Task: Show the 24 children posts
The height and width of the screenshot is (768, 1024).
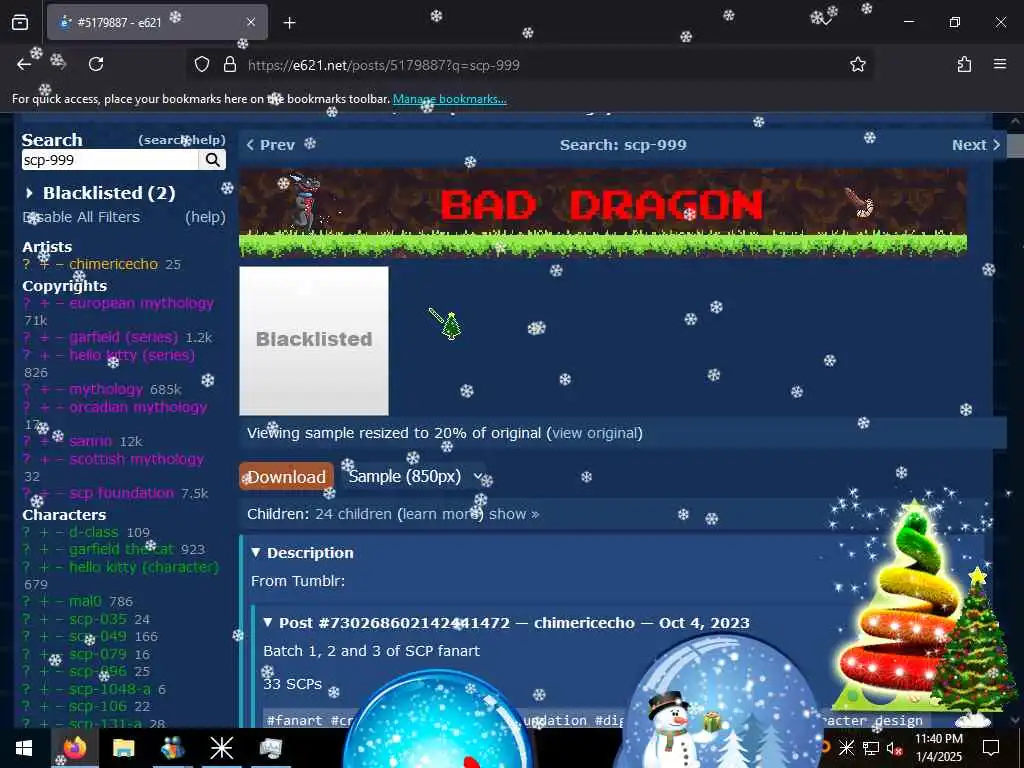Action: (514, 514)
